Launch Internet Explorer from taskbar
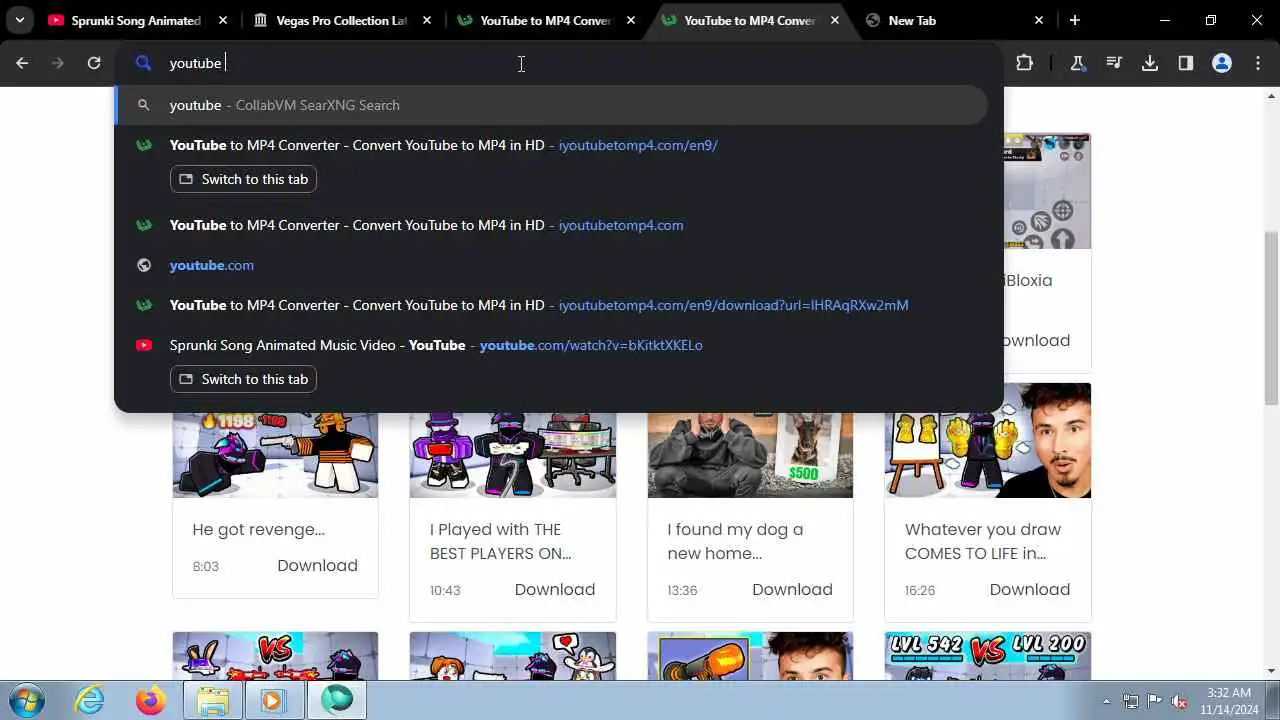 90,700
